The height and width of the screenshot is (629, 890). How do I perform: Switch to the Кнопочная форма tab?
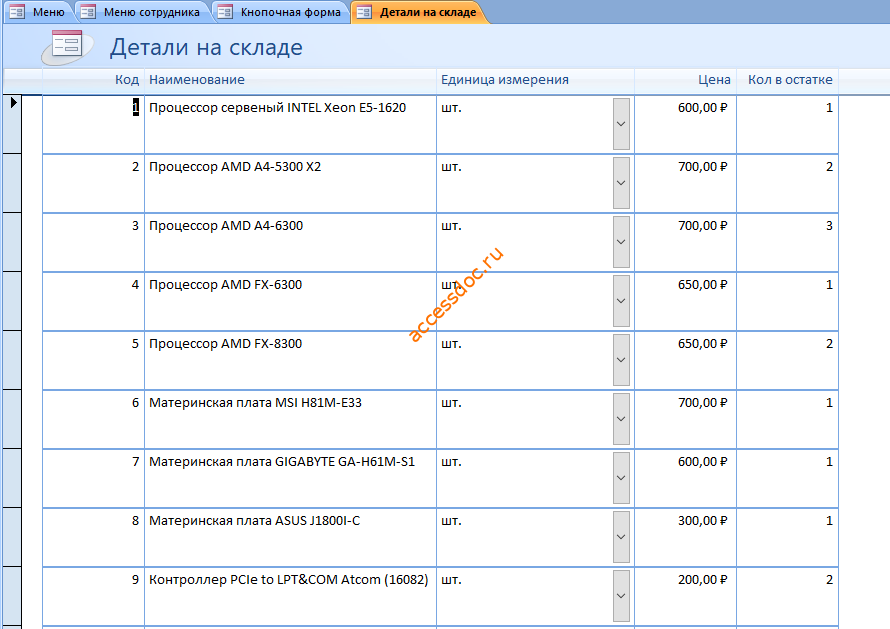pos(281,12)
